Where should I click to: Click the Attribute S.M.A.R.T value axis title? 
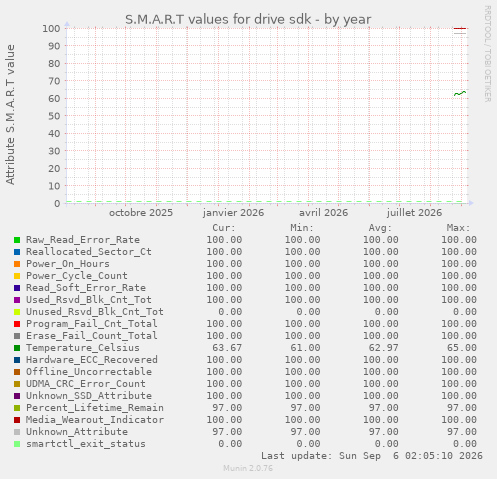[10, 115]
